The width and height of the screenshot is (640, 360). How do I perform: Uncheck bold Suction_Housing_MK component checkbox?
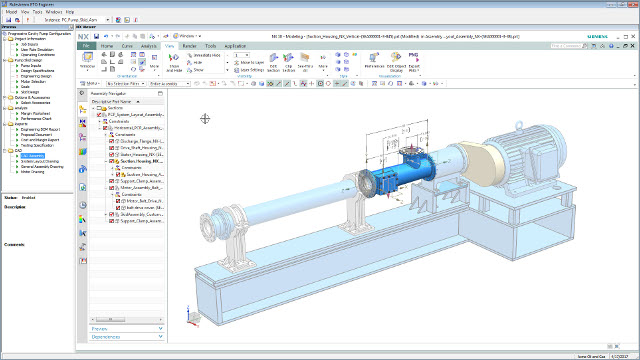(x=111, y=161)
